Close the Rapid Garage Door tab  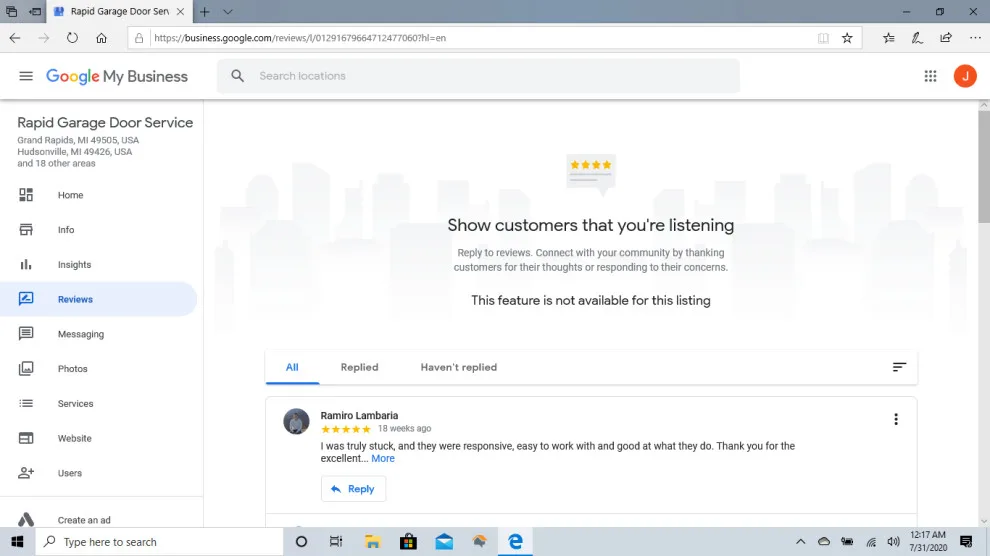(x=180, y=11)
